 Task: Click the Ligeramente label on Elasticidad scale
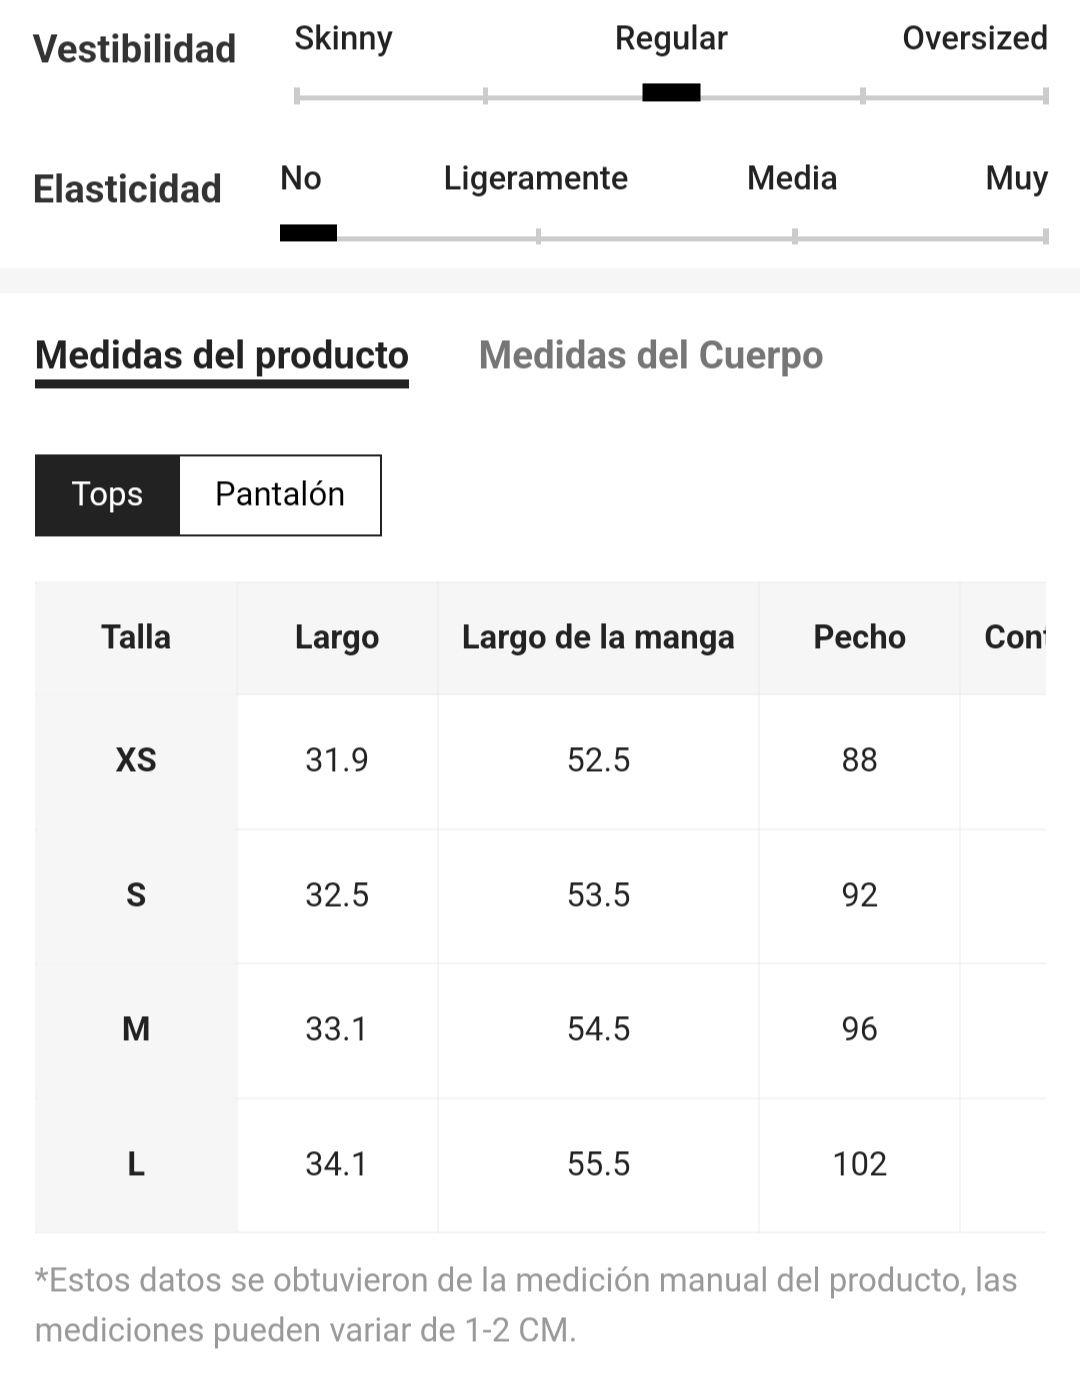[x=536, y=179]
